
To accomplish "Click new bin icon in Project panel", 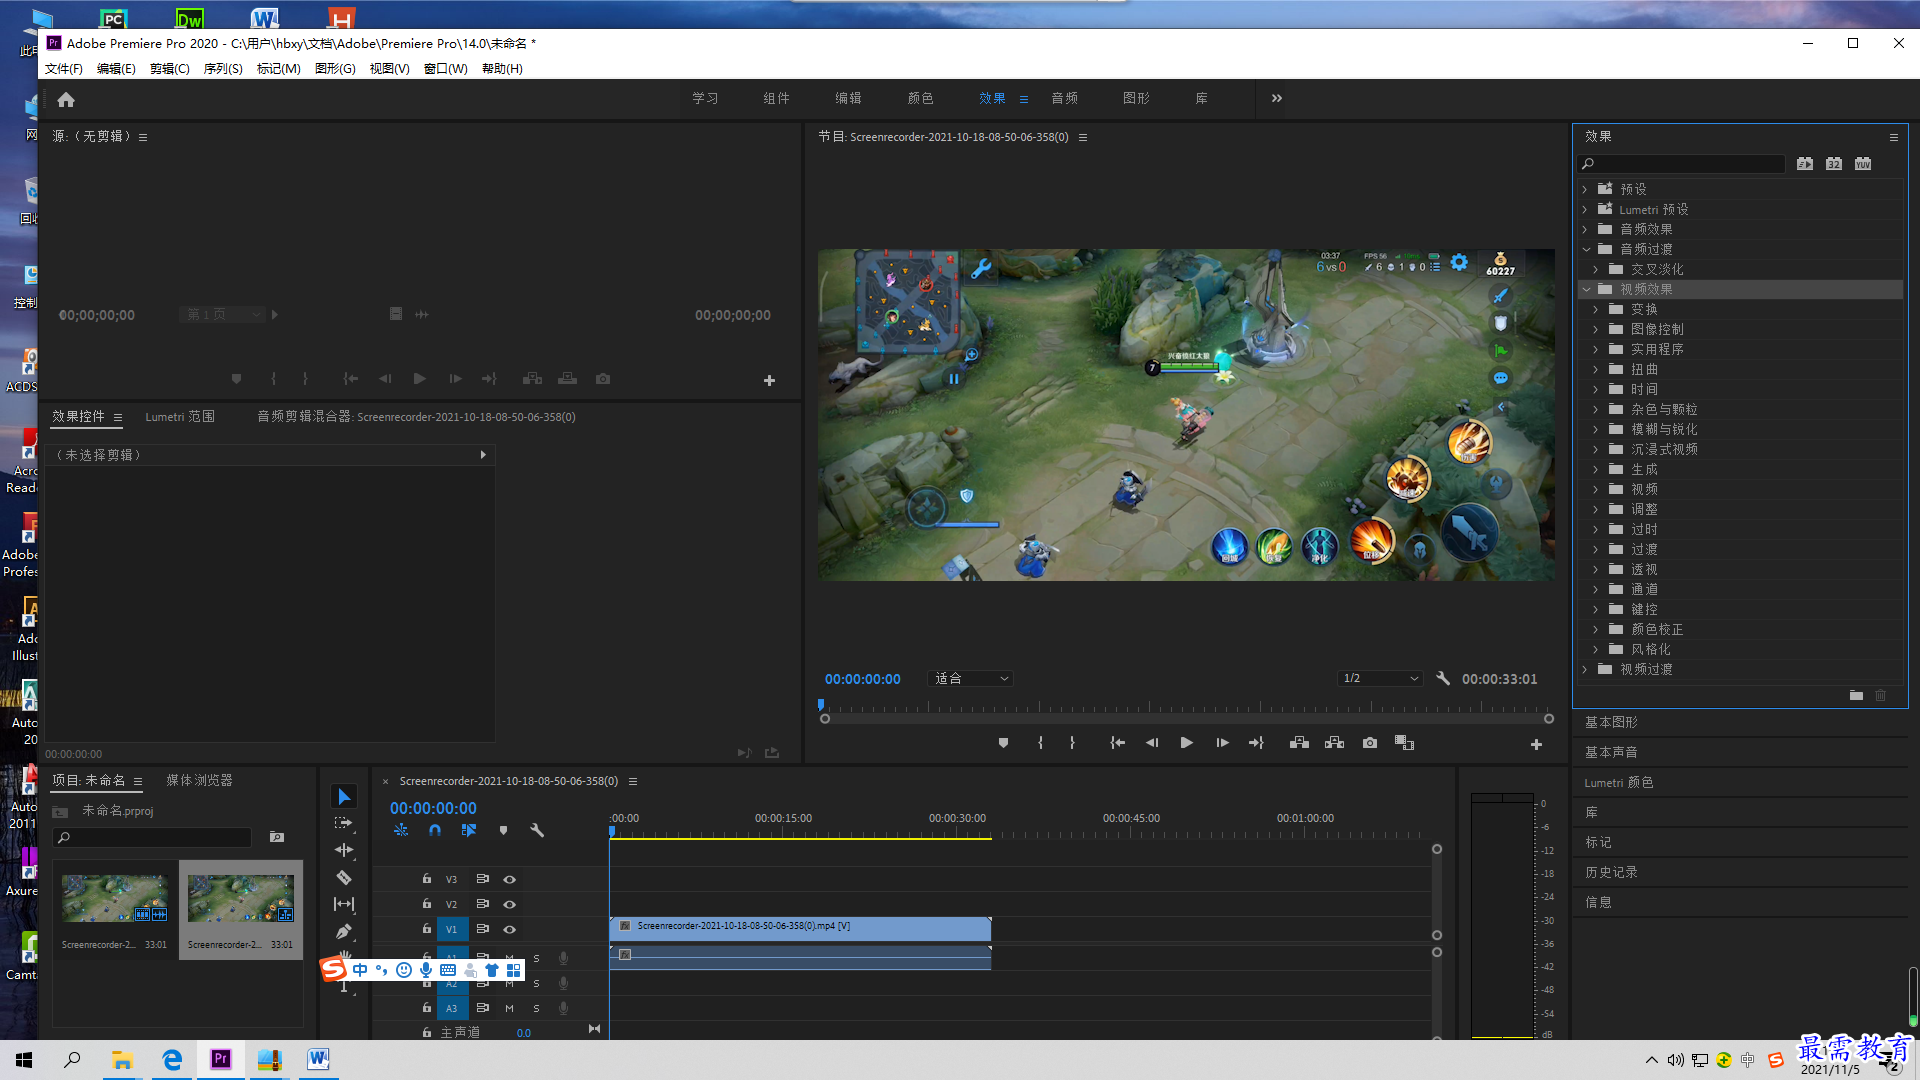I will point(277,837).
